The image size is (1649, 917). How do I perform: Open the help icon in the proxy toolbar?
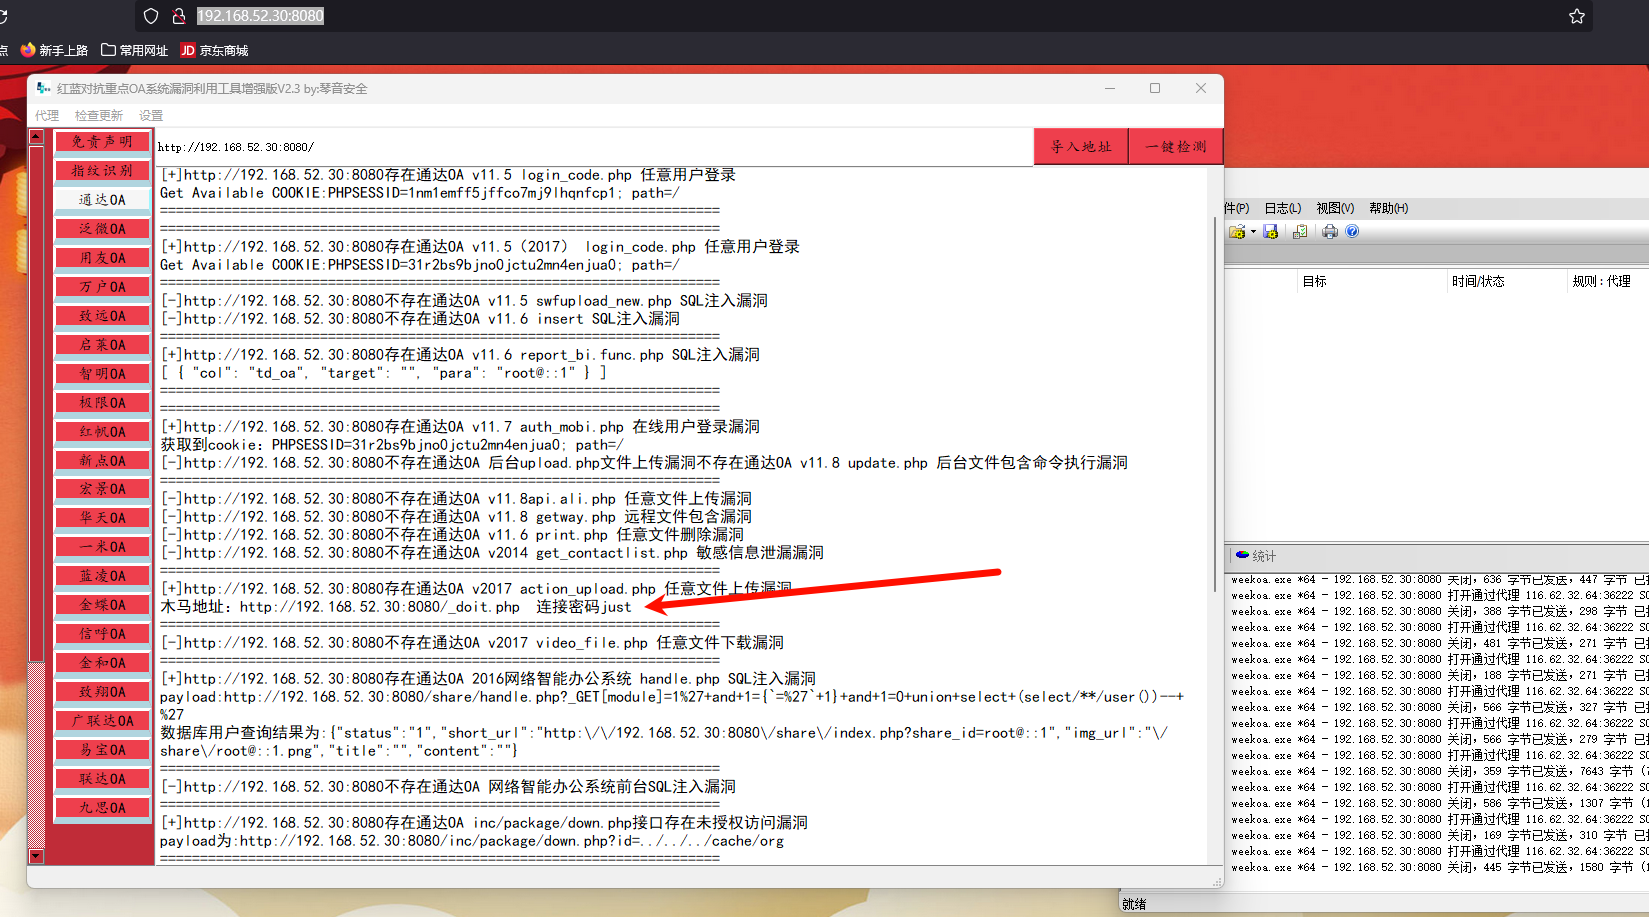[x=1352, y=231]
